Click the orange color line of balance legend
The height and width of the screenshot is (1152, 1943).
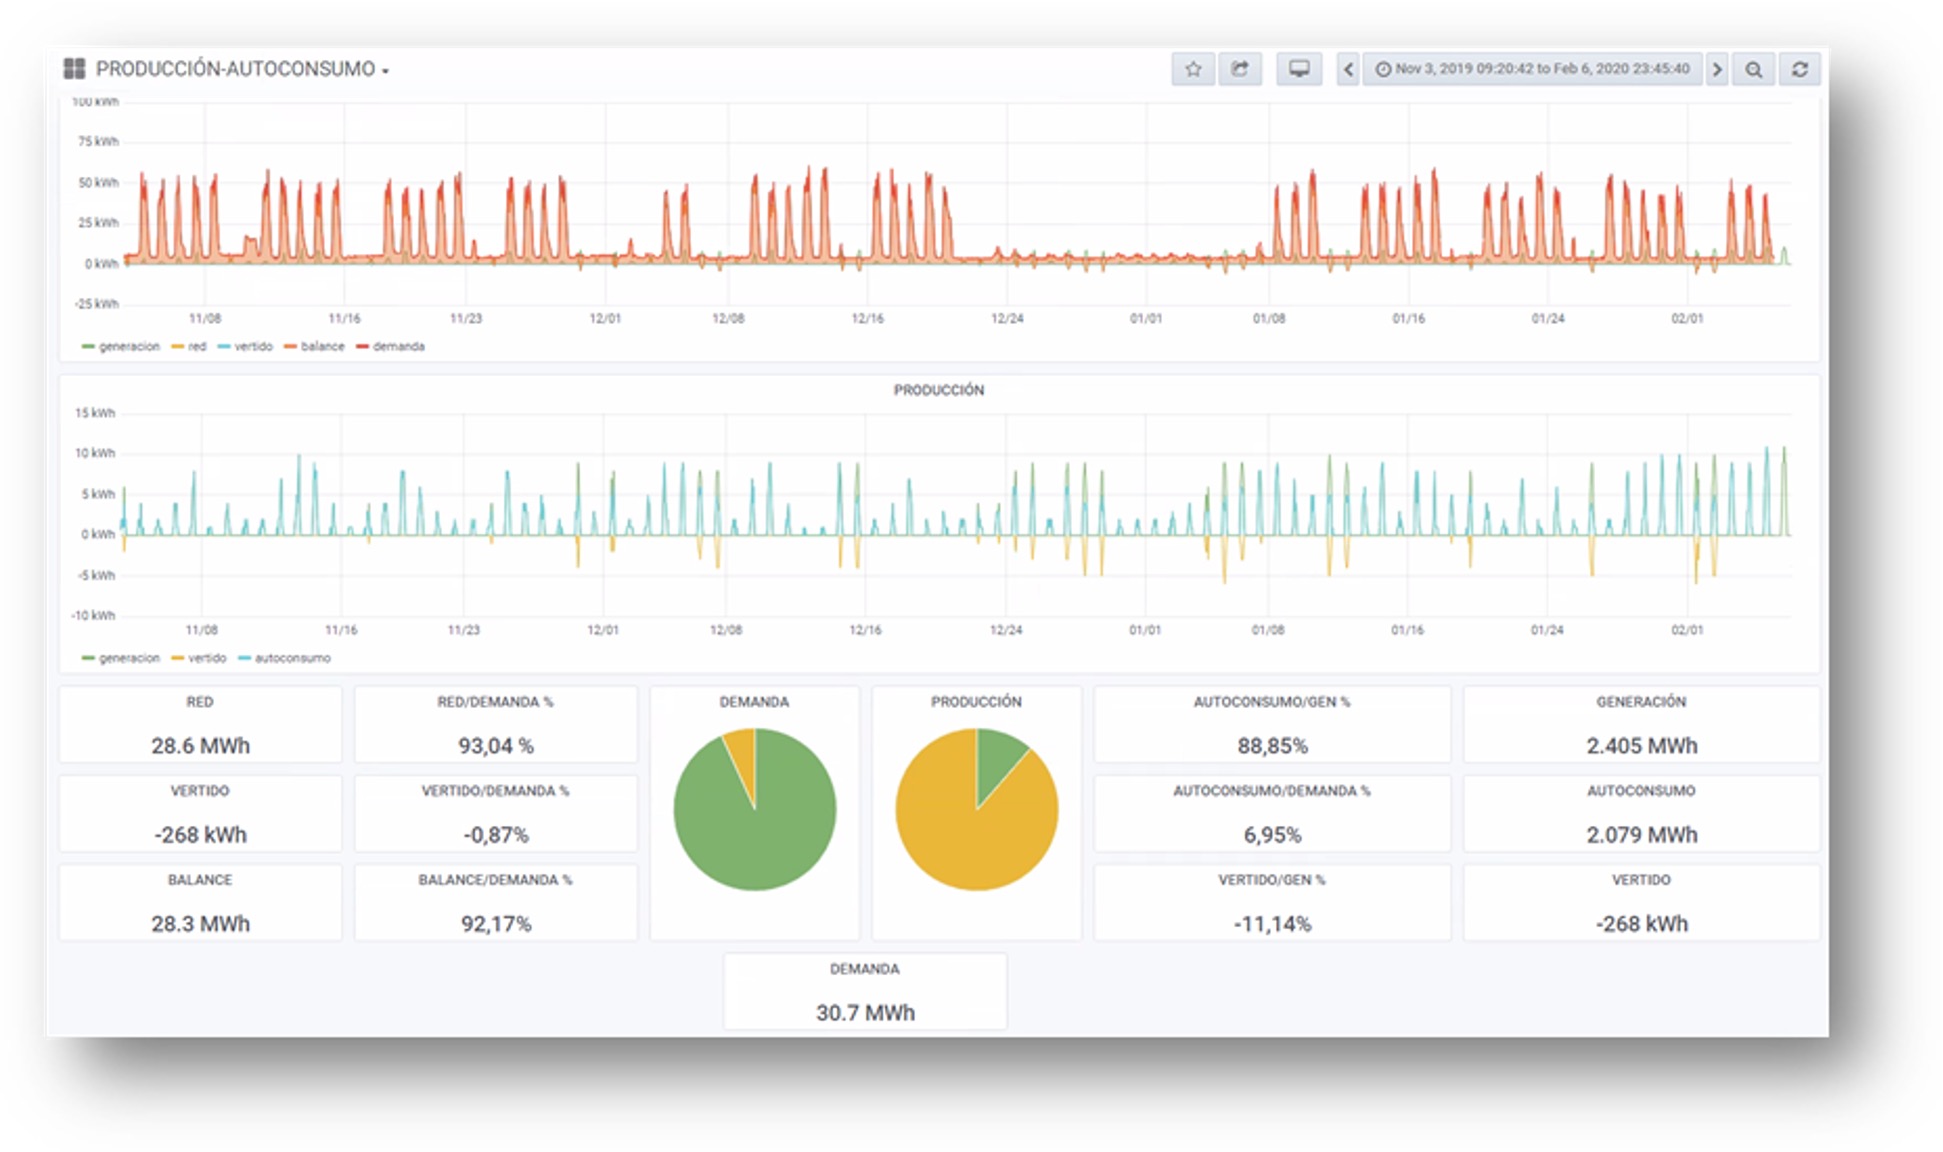click(x=291, y=347)
